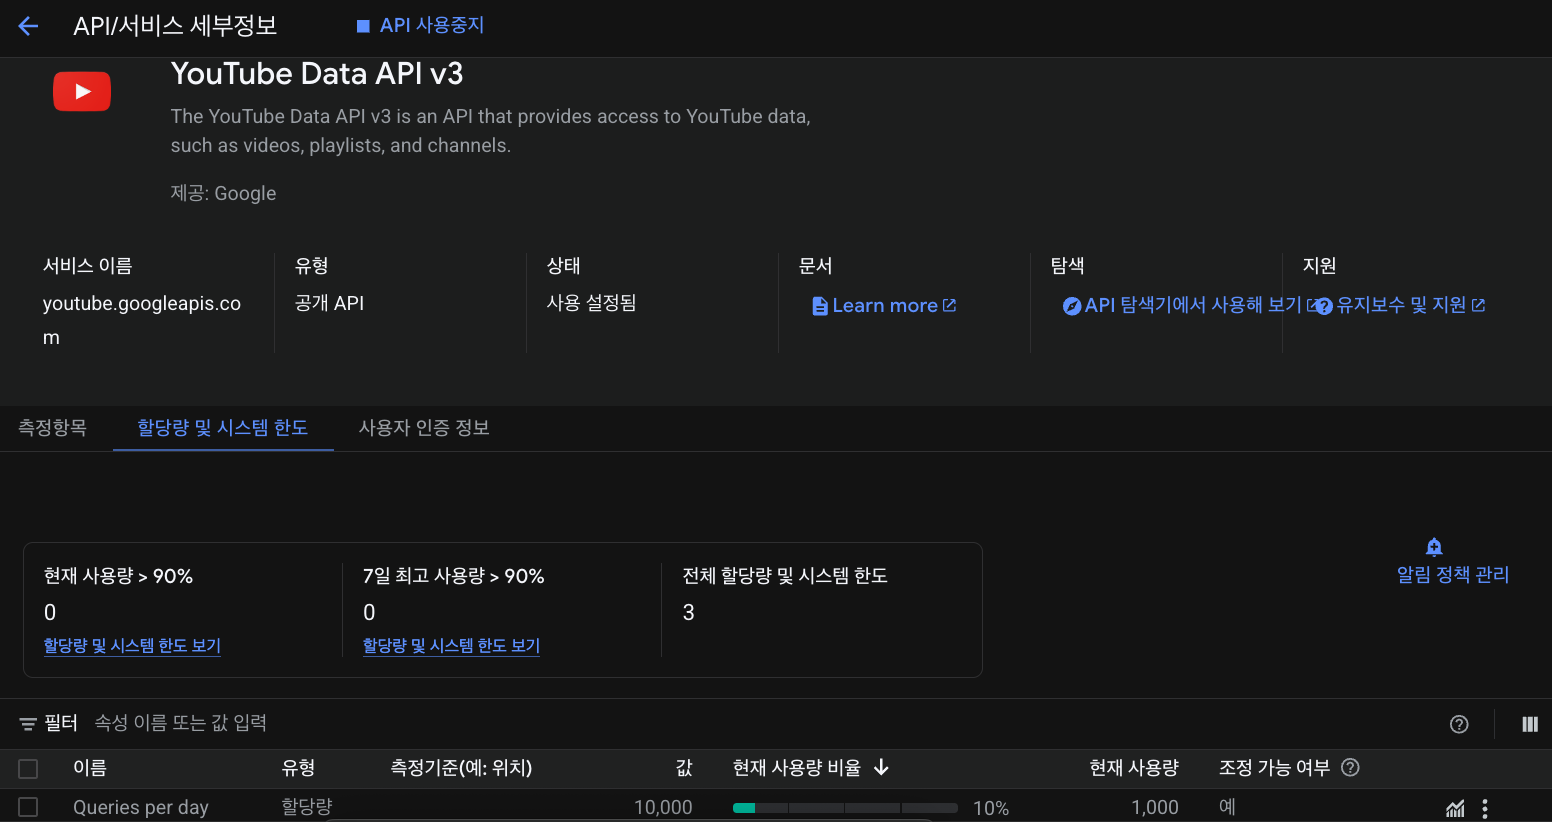The height and width of the screenshot is (822, 1552).
Task: Click help icon next to 조정 가능 여부
Action: pos(1350,767)
